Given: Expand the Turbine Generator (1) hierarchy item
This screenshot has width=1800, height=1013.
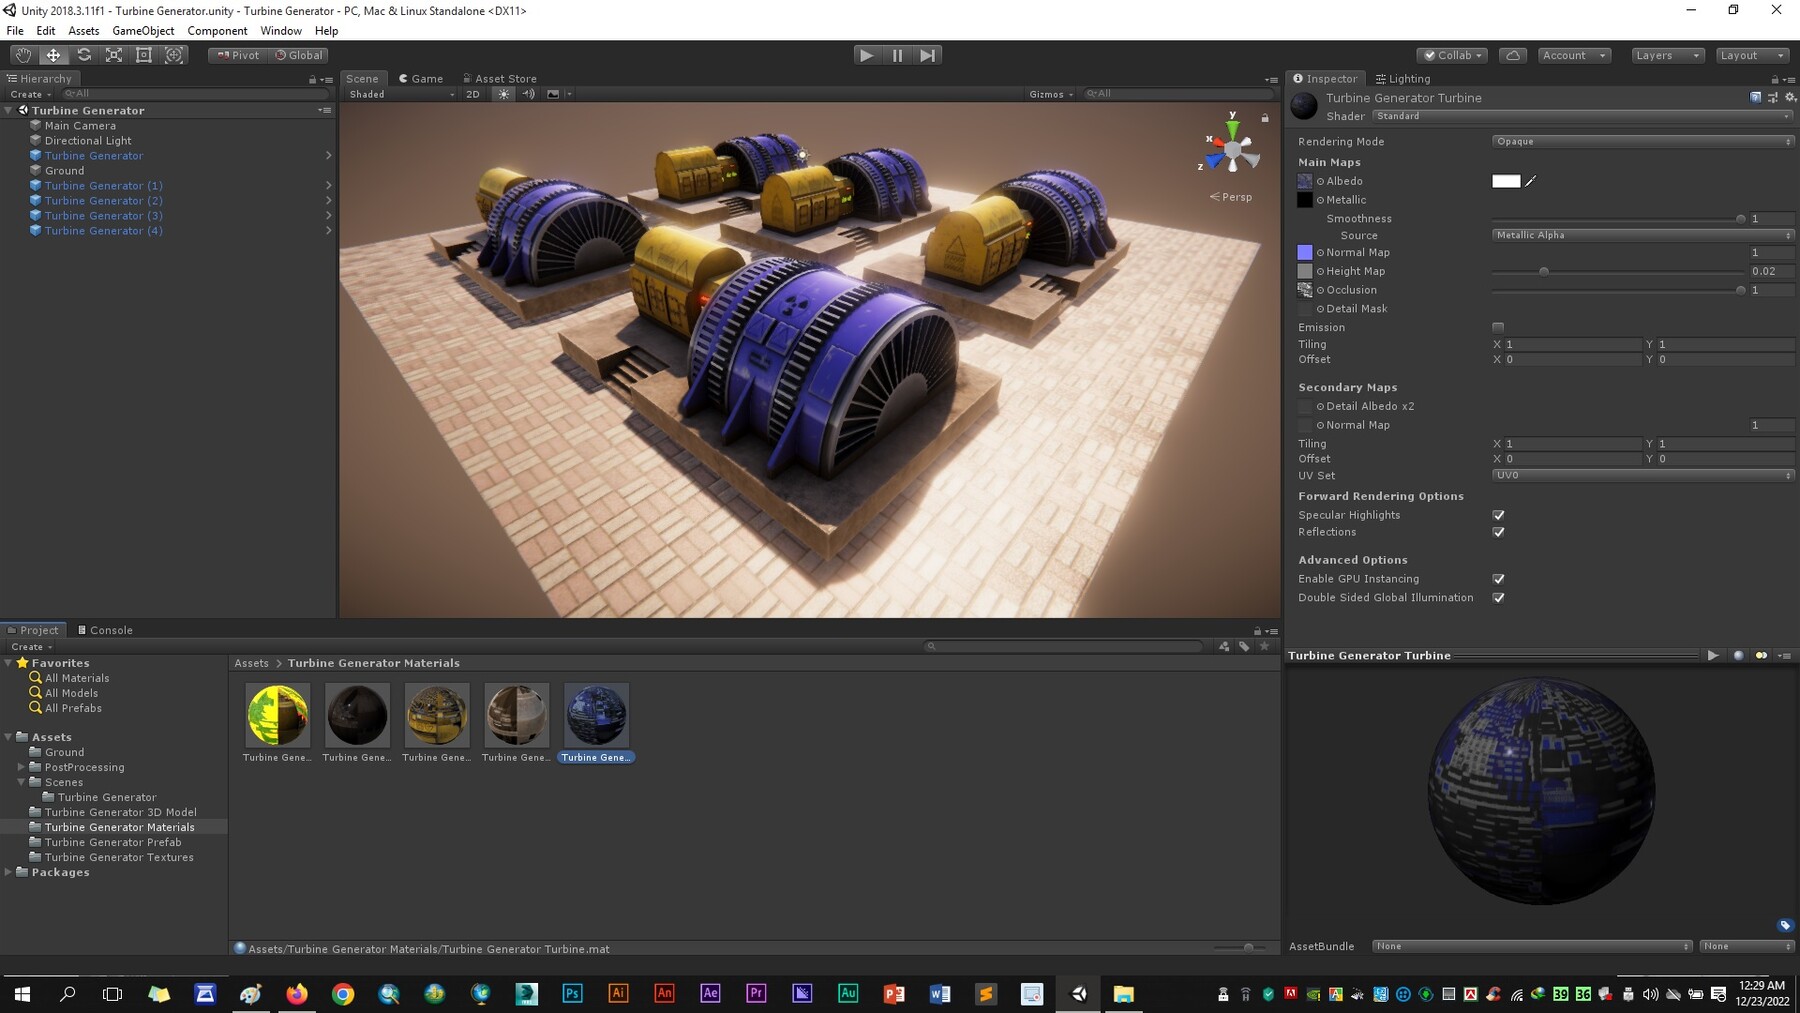Looking at the screenshot, I should coord(328,185).
